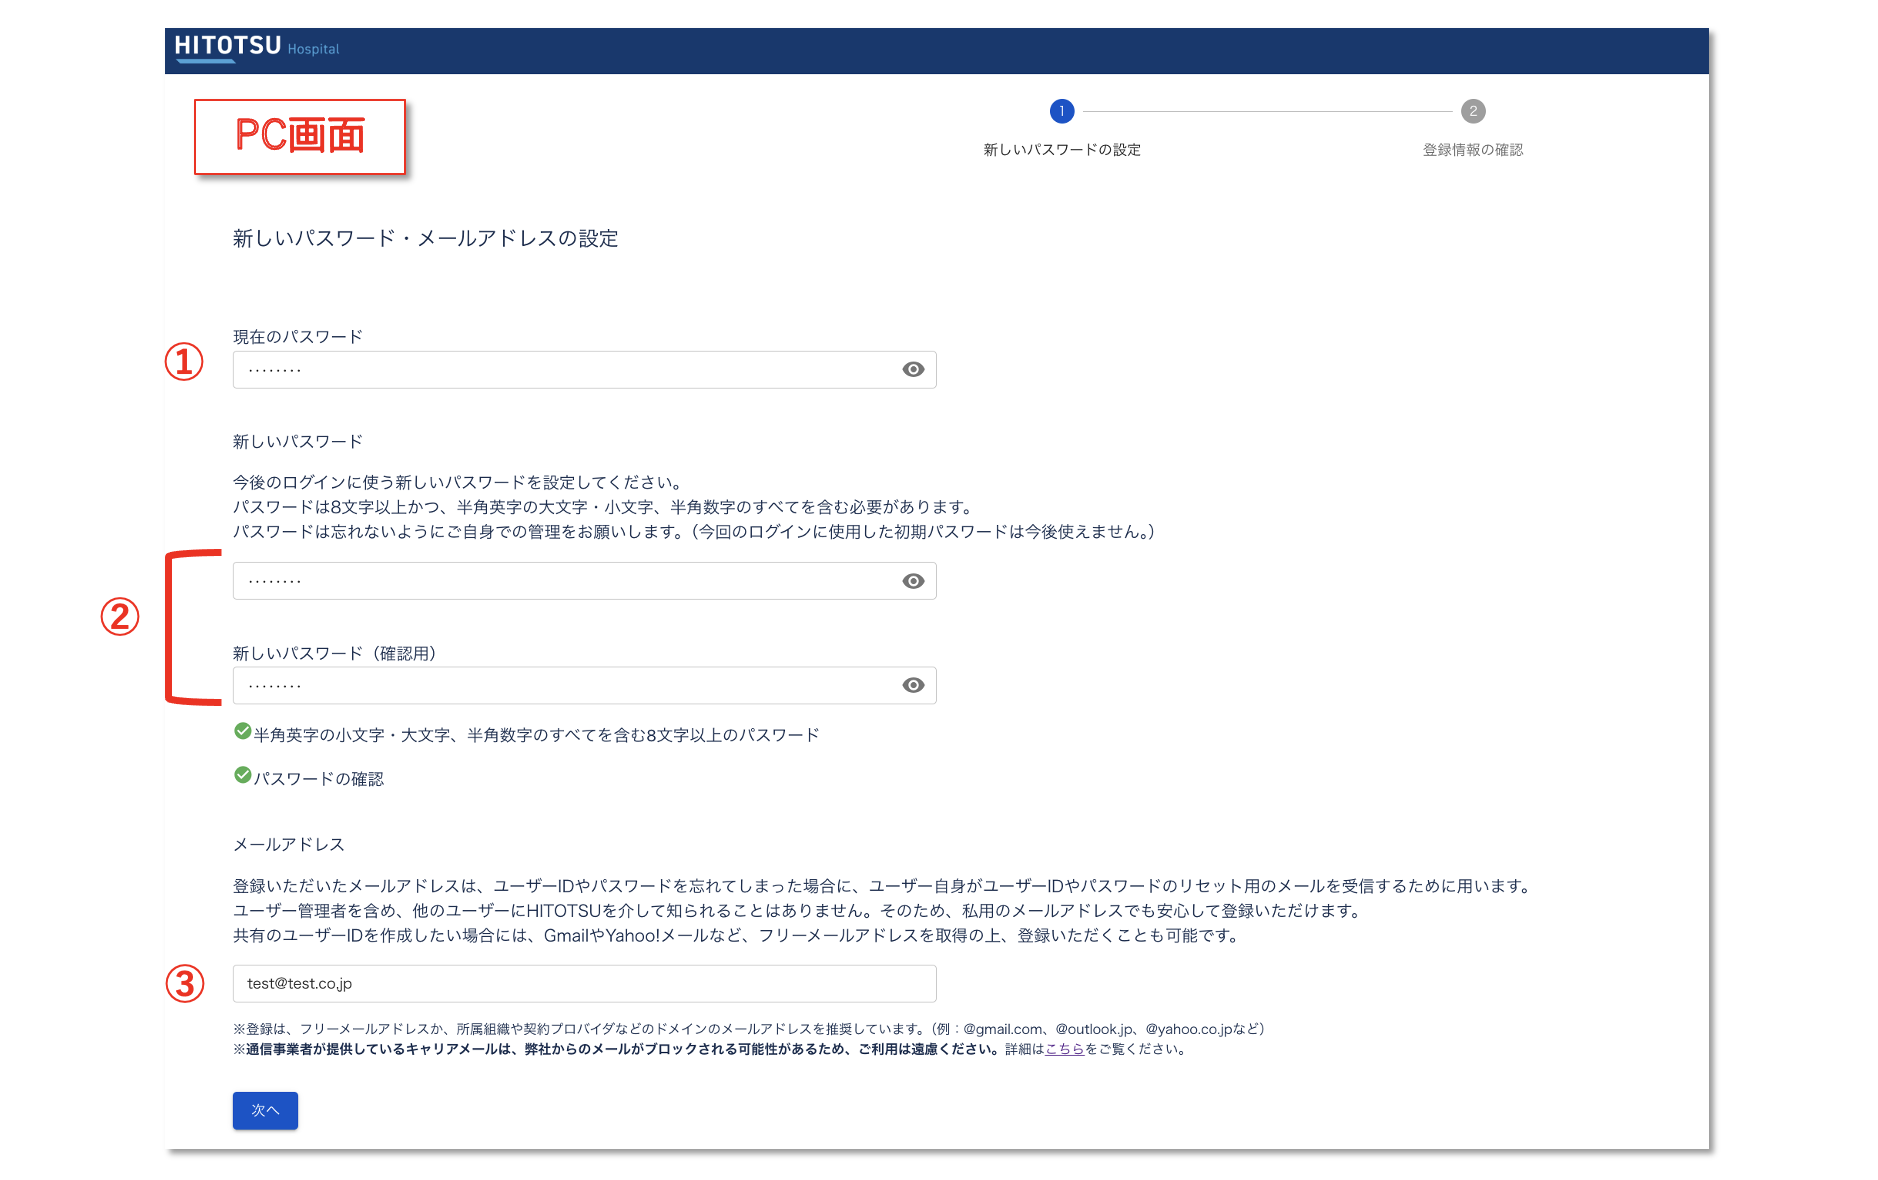1878x1180 pixels.
Task: Click the HITOTSU Hospital logo
Action: coord(256,47)
